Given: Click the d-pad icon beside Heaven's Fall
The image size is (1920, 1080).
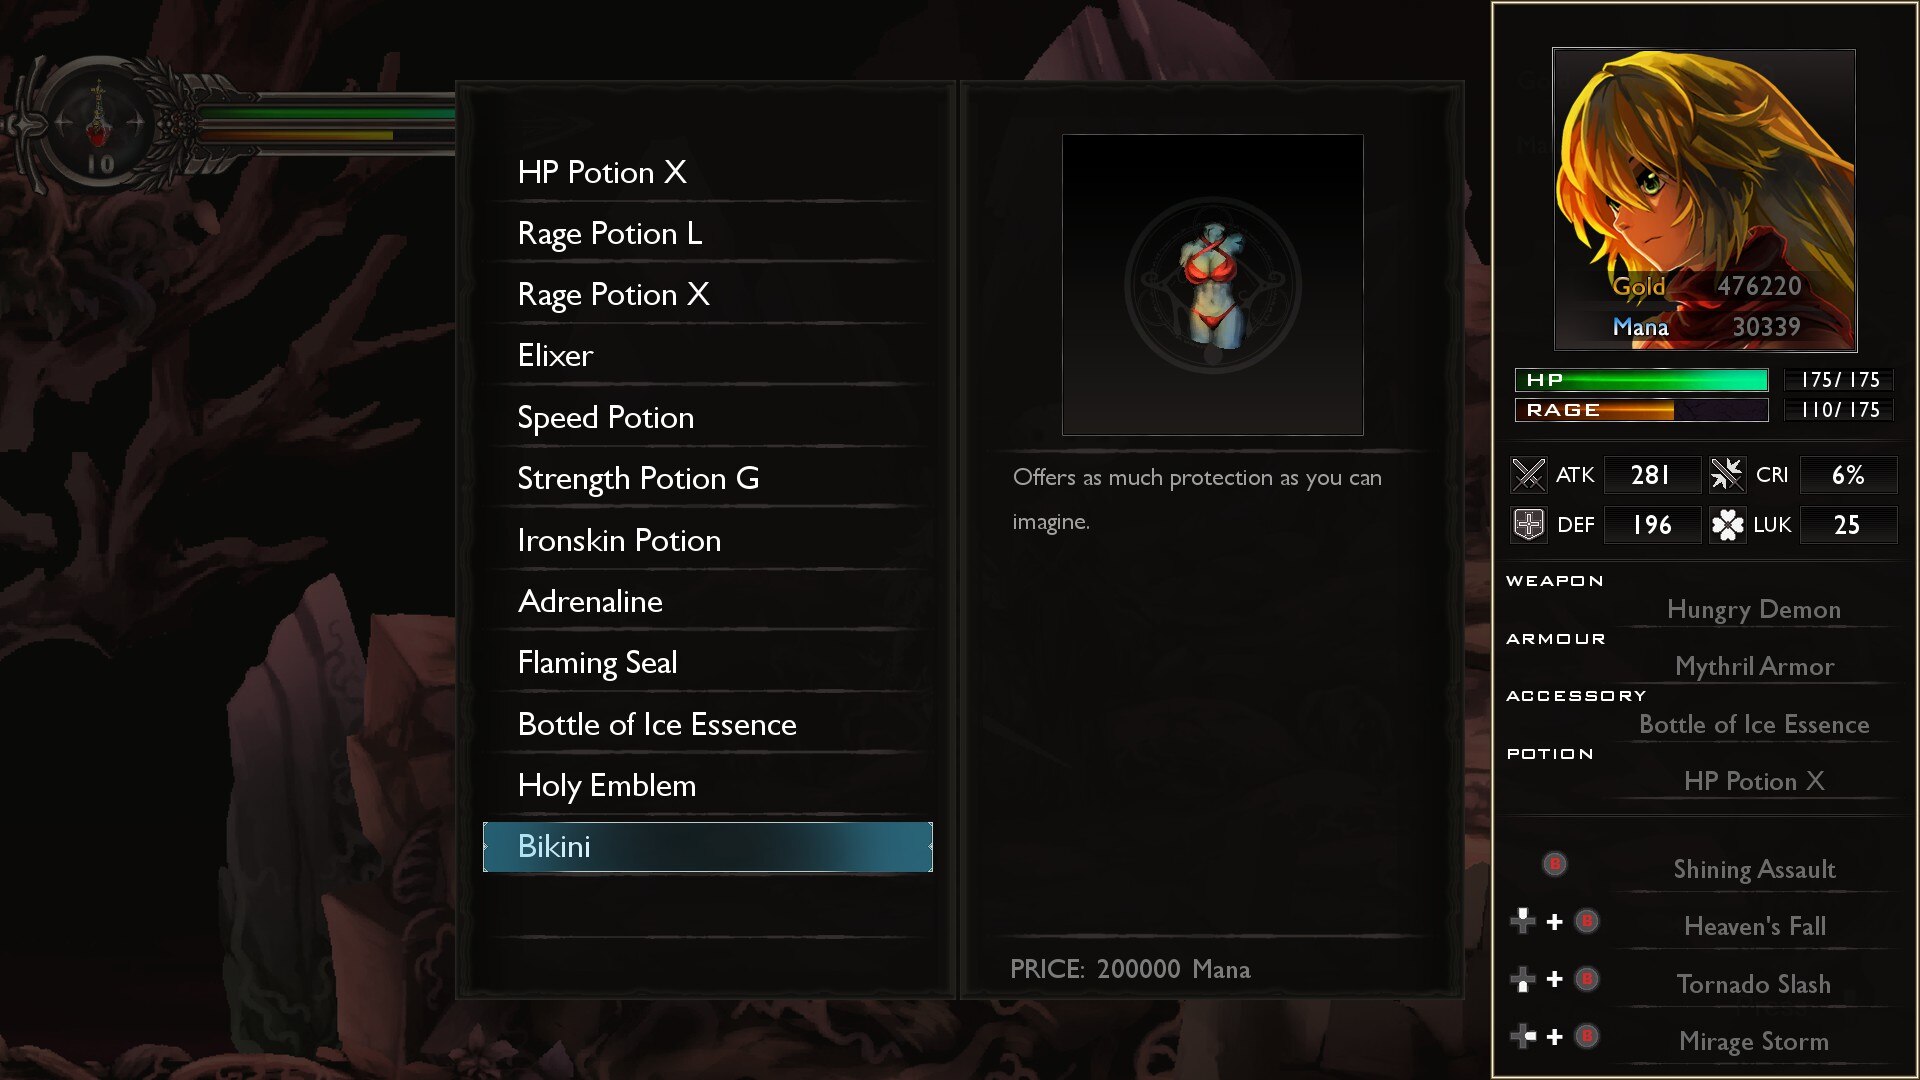Looking at the screenshot, I should 1523,921.
